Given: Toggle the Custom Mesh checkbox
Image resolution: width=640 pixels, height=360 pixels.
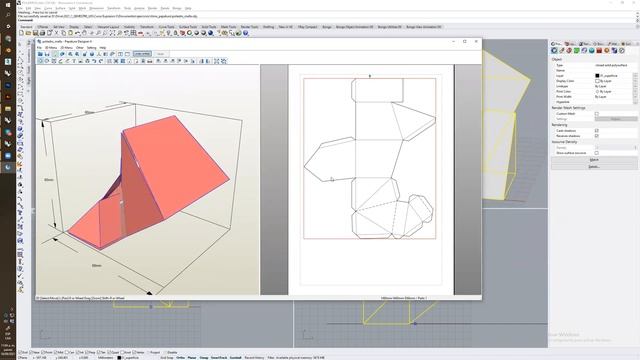Looking at the screenshot, I should [597, 113].
